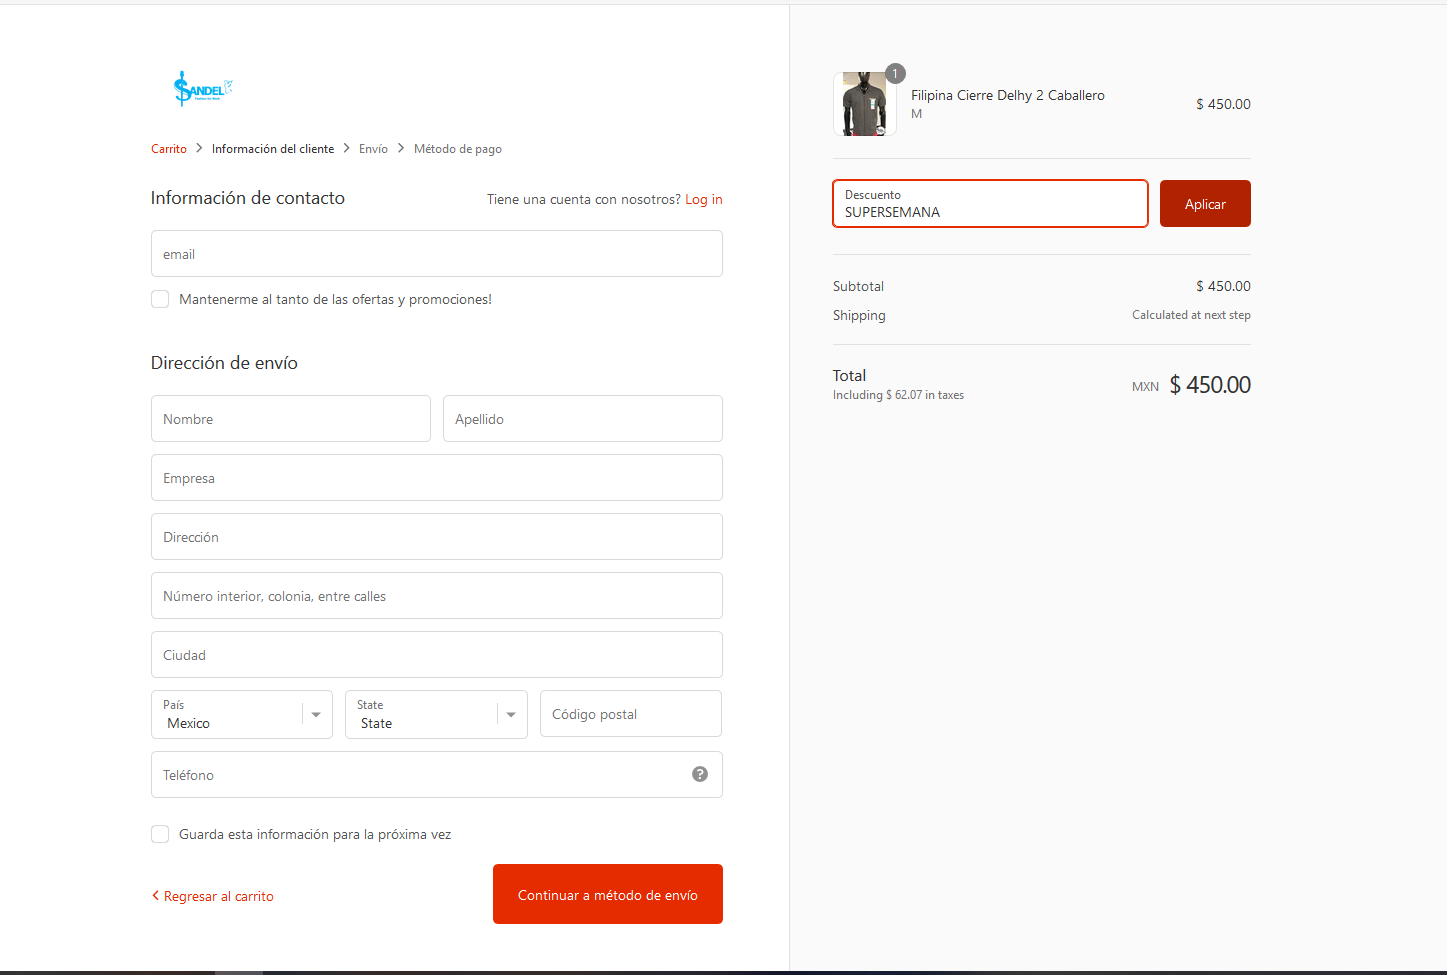This screenshot has width=1447, height=975.
Task: Click the quantity badge on product thumbnail
Action: (x=895, y=73)
